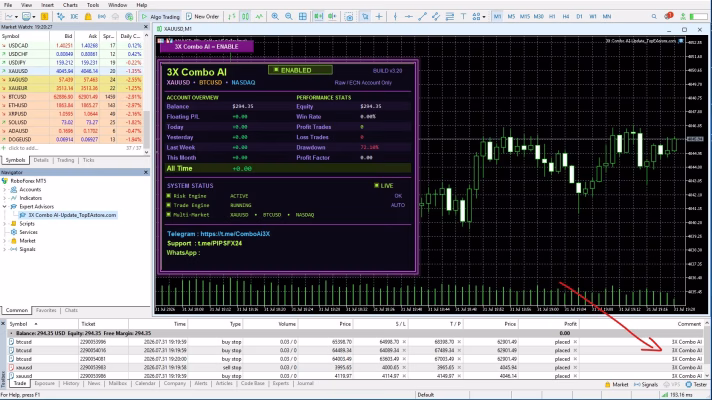The image size is (712, 400).
Task: Switch timeframe to H4
Action: 566,16
